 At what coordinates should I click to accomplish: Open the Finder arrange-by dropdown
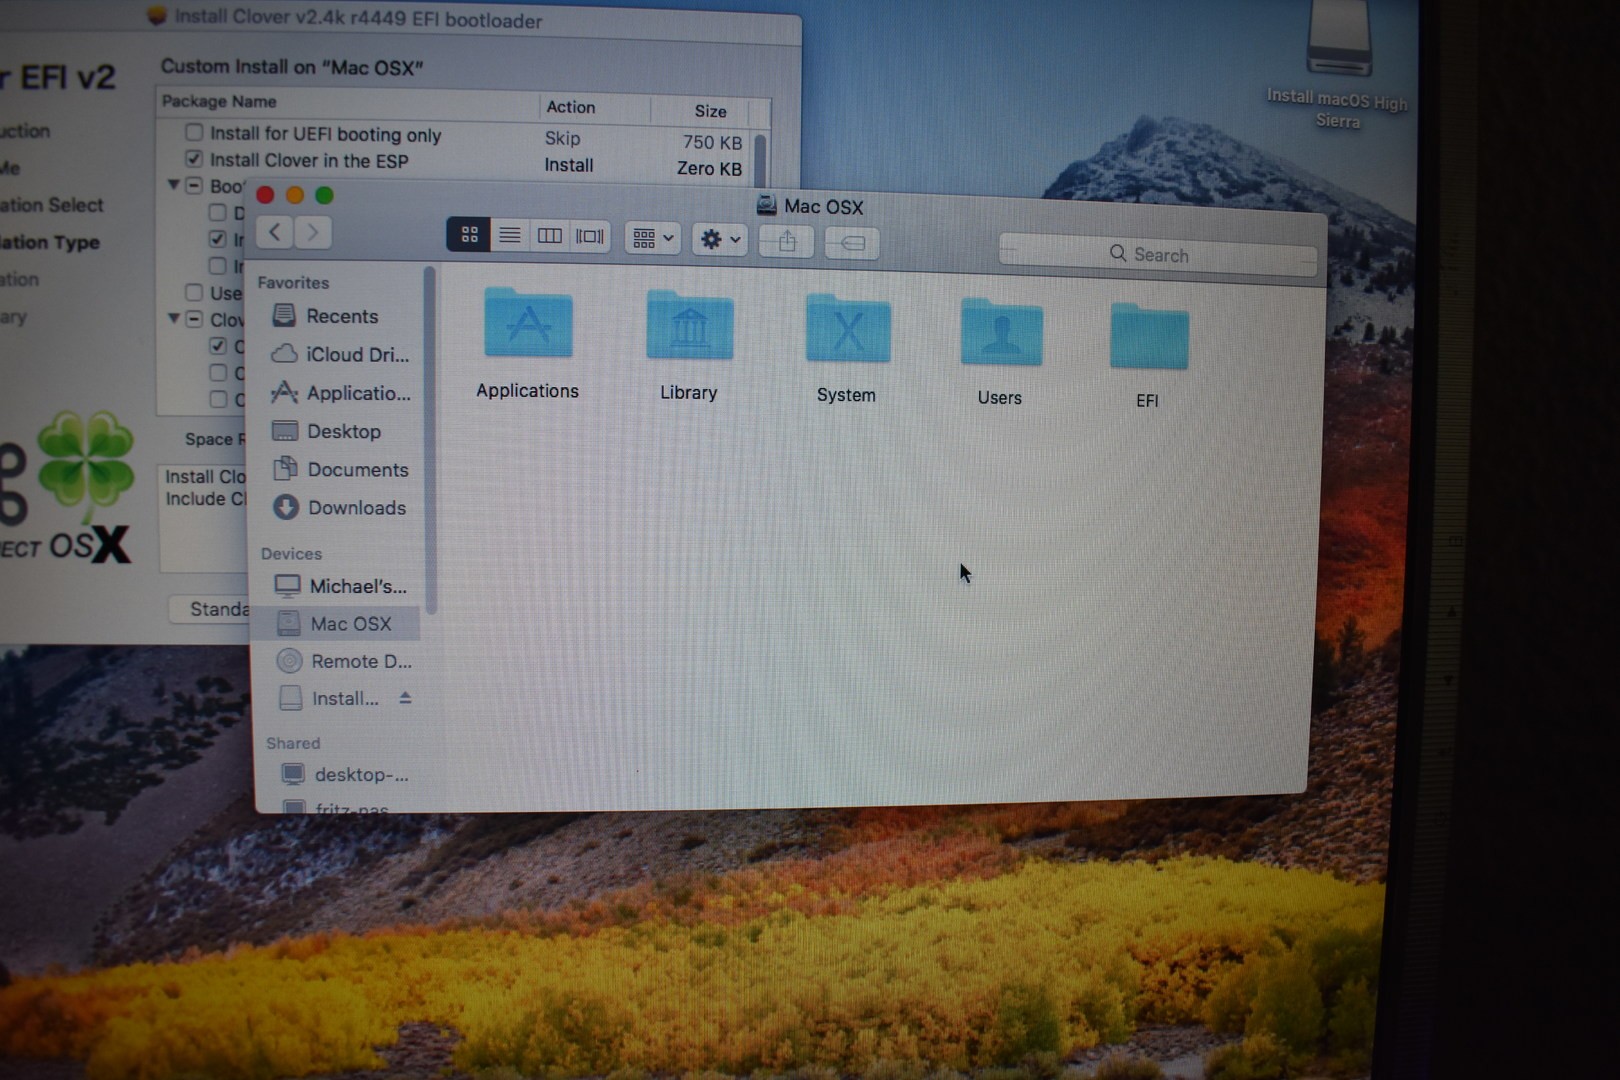(x=653, y=238)
